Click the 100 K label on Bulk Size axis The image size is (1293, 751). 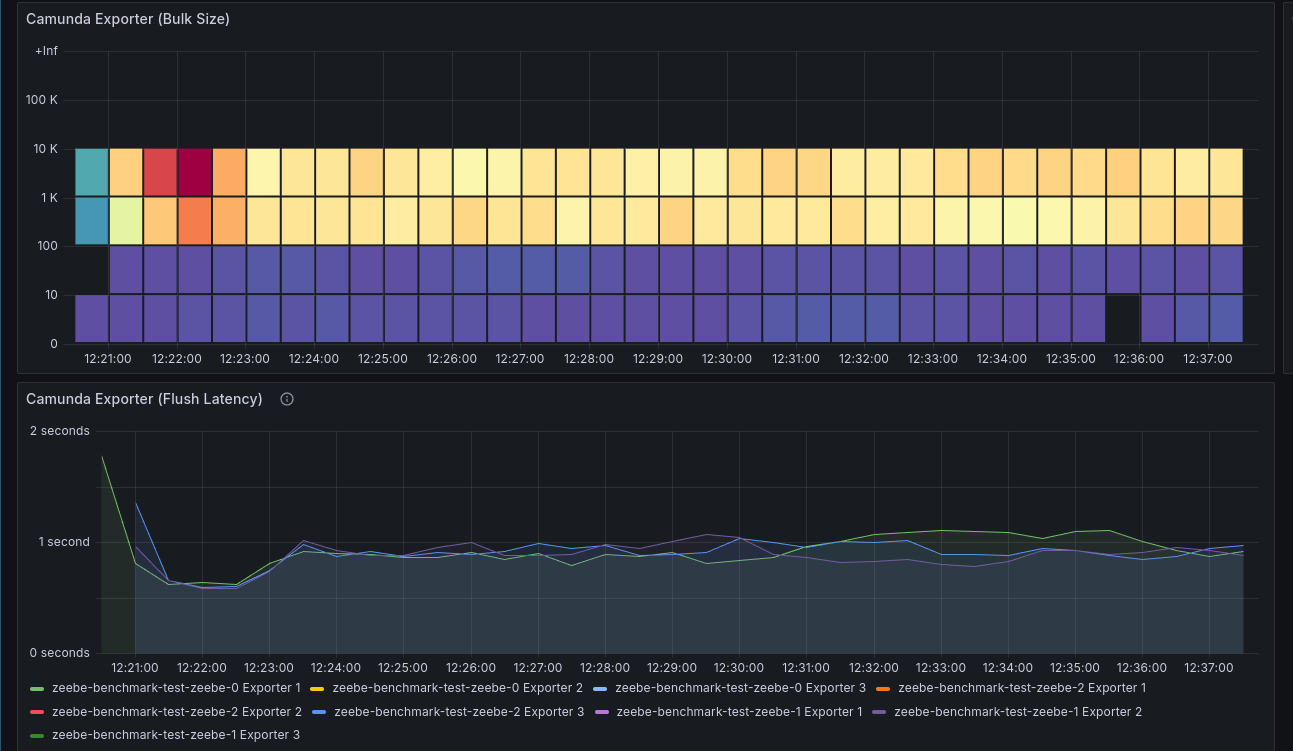pos(42,100)
